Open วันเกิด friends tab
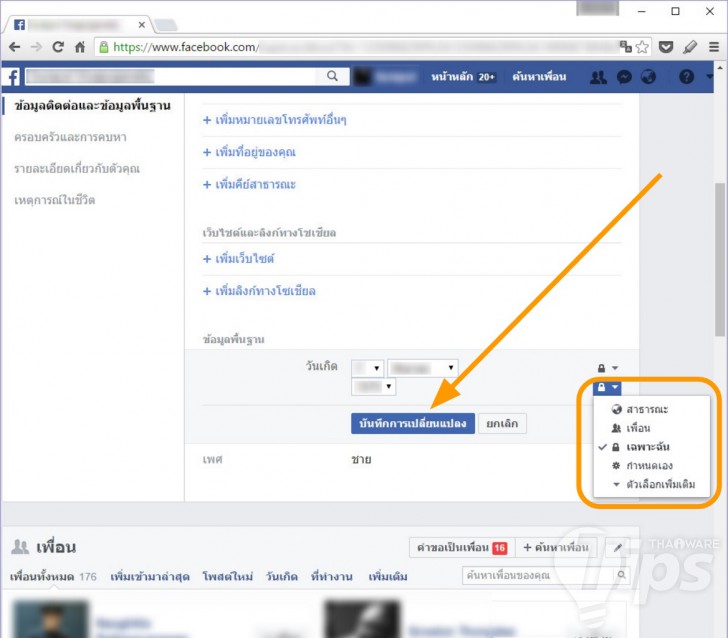The image size is (728, 638). click(x=281, y=577)
